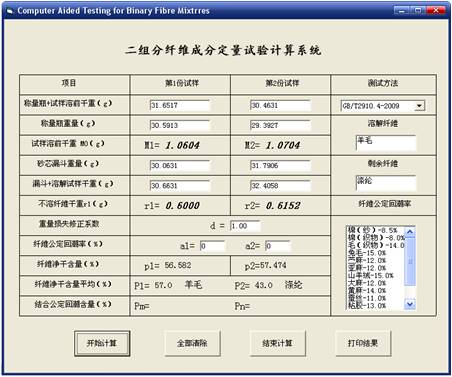This screenshot has width=452, height=377.
Task: Click the P2= 43.0 涤纶 result
Action: pyautogui.click(x=269, y=285)
